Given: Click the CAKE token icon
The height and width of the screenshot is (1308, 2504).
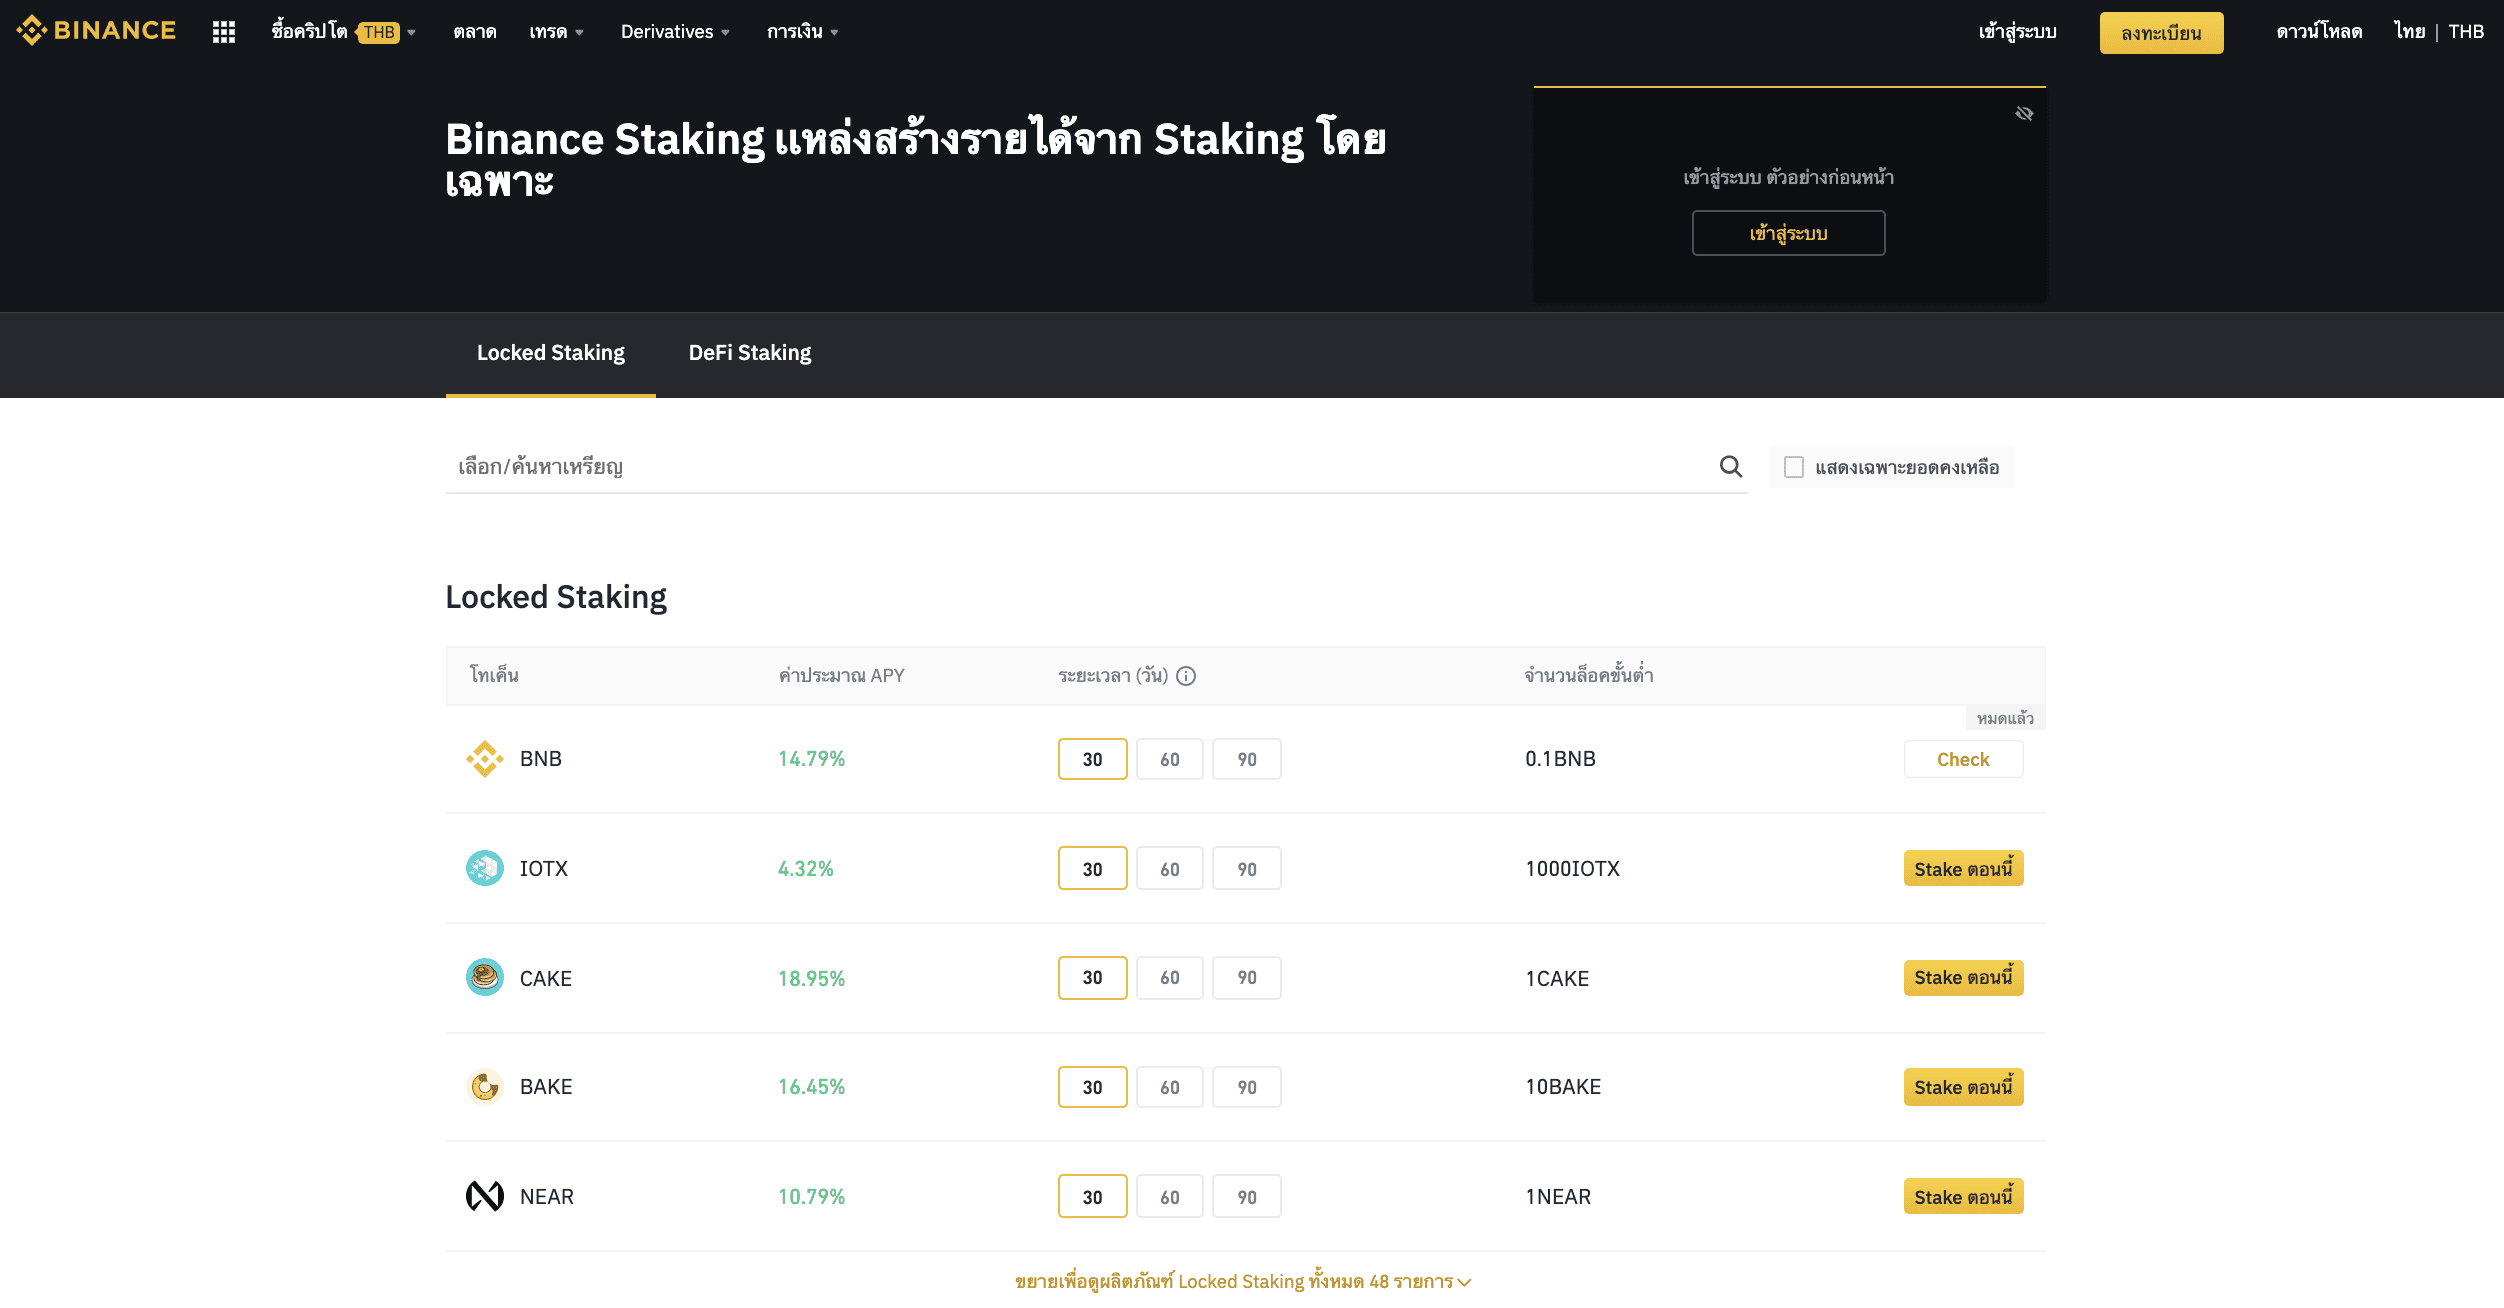Looking at the screenshot, I should coord(485,978).
